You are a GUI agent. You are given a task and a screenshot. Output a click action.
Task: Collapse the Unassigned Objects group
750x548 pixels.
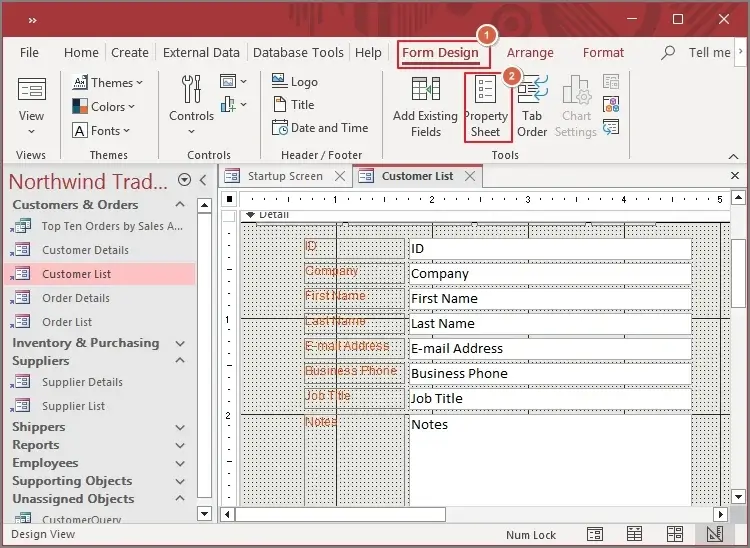[x=180, y=499]
